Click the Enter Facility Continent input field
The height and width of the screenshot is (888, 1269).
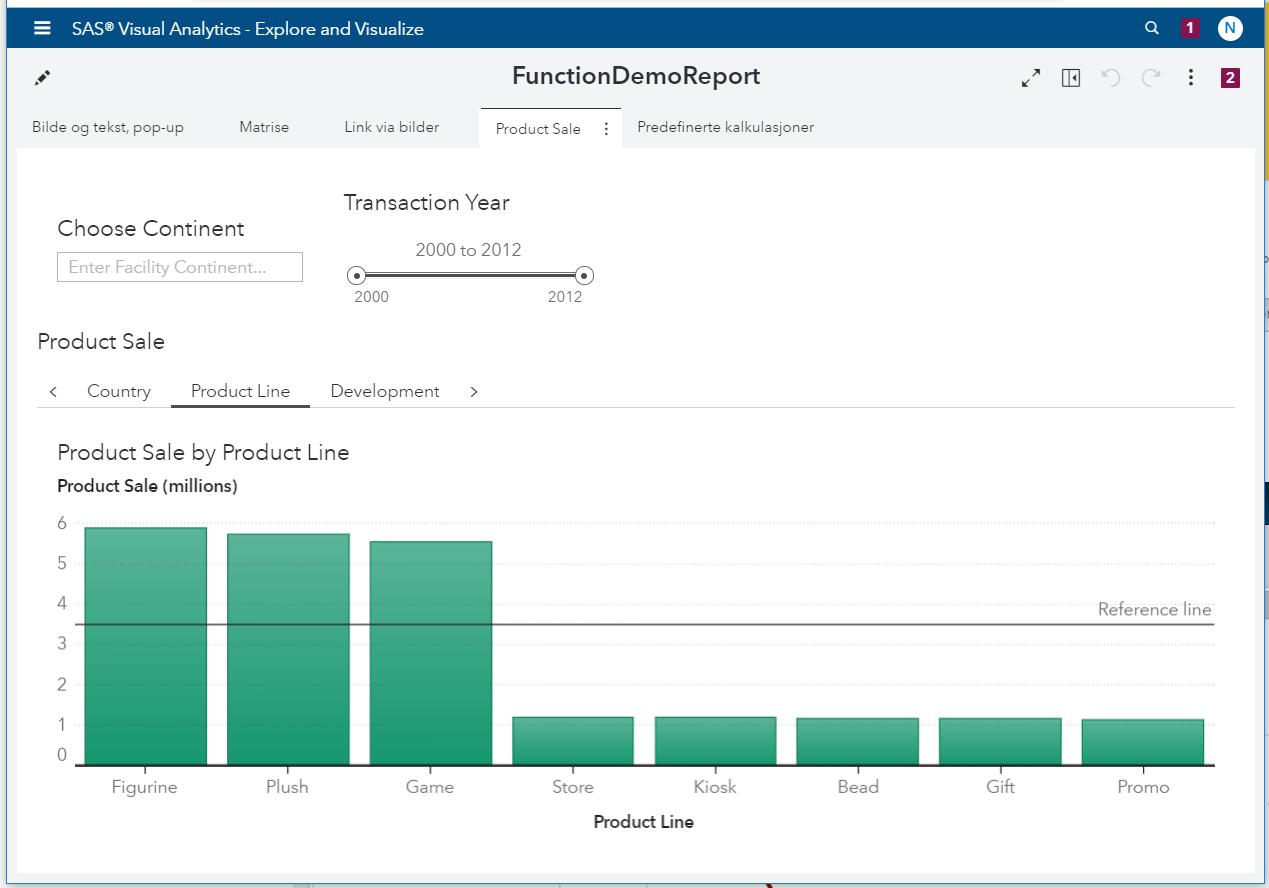179,267
